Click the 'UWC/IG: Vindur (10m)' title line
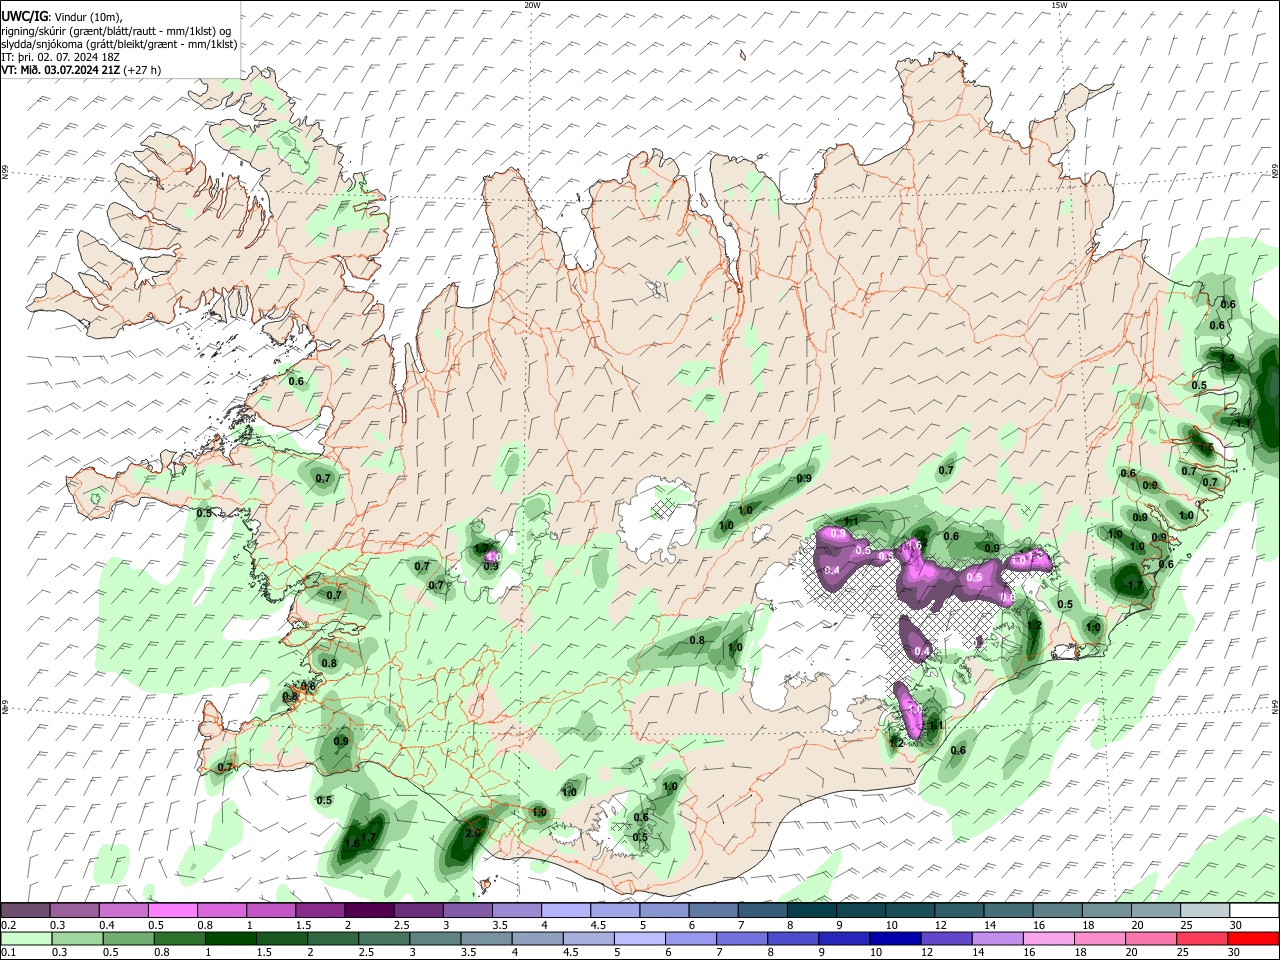 62,17
